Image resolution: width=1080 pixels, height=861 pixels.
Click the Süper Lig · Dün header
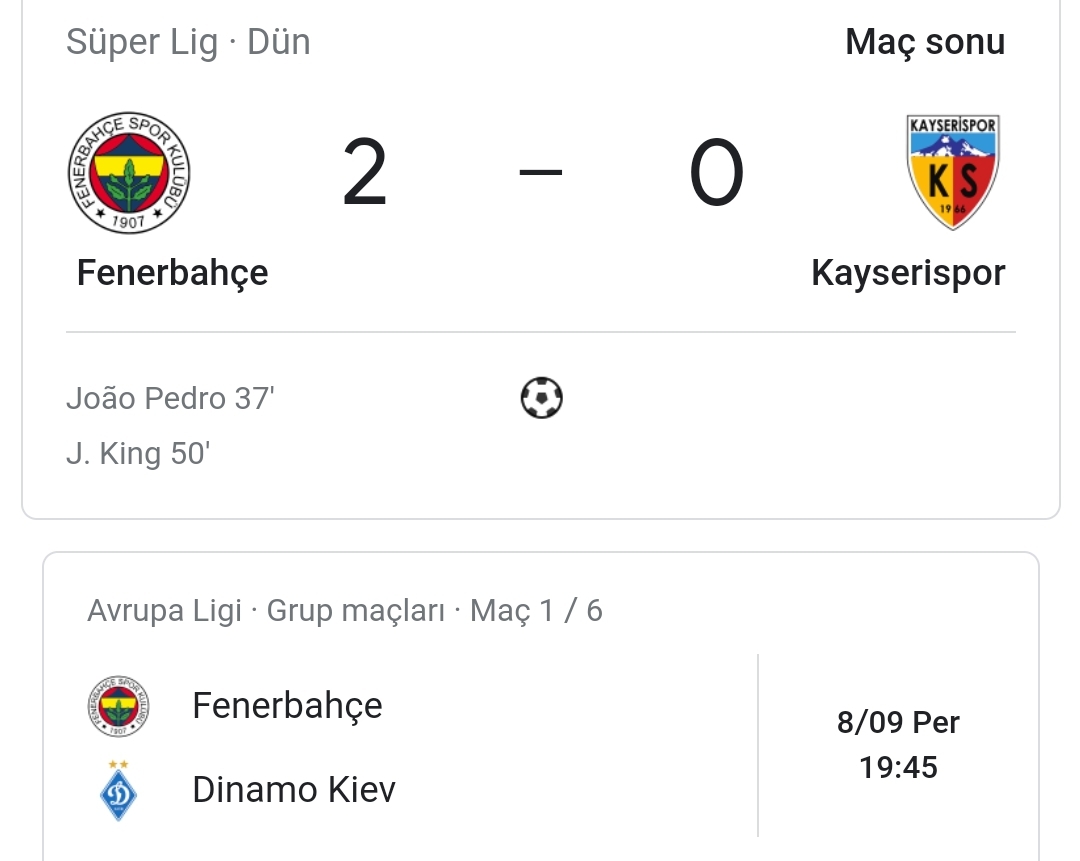(x=188, y=42)
